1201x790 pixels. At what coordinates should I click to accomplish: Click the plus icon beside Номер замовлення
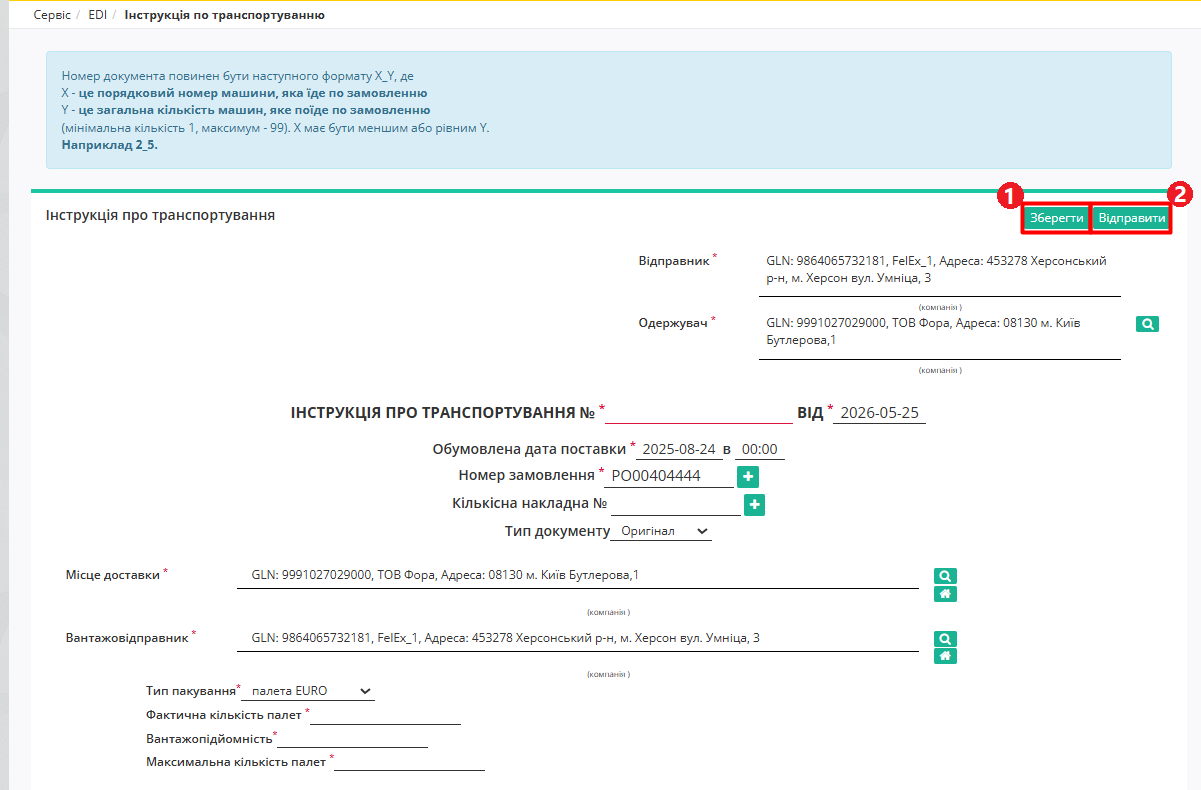[747, 477]
